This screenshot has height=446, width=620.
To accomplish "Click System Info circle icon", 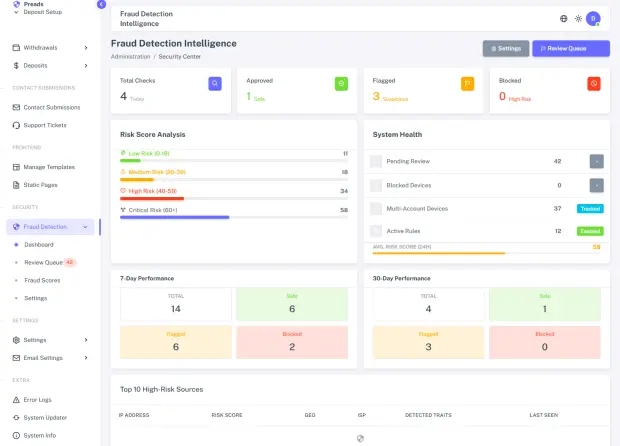I will point(16,435).
